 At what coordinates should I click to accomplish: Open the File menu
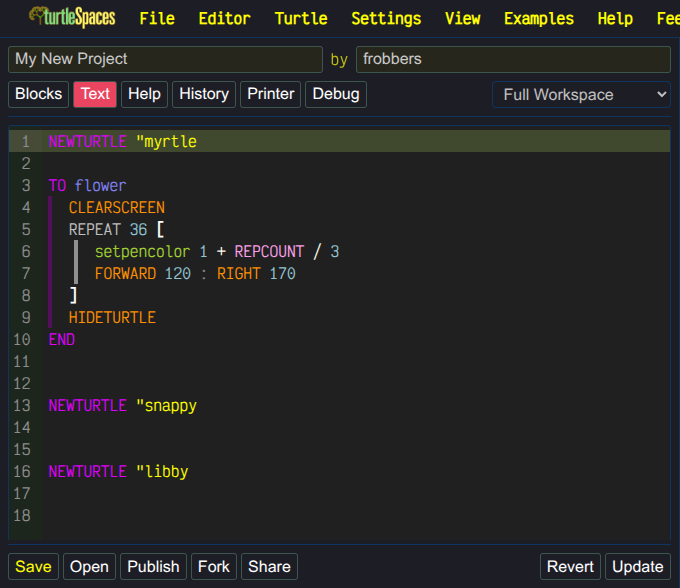[x=157, y=19]
